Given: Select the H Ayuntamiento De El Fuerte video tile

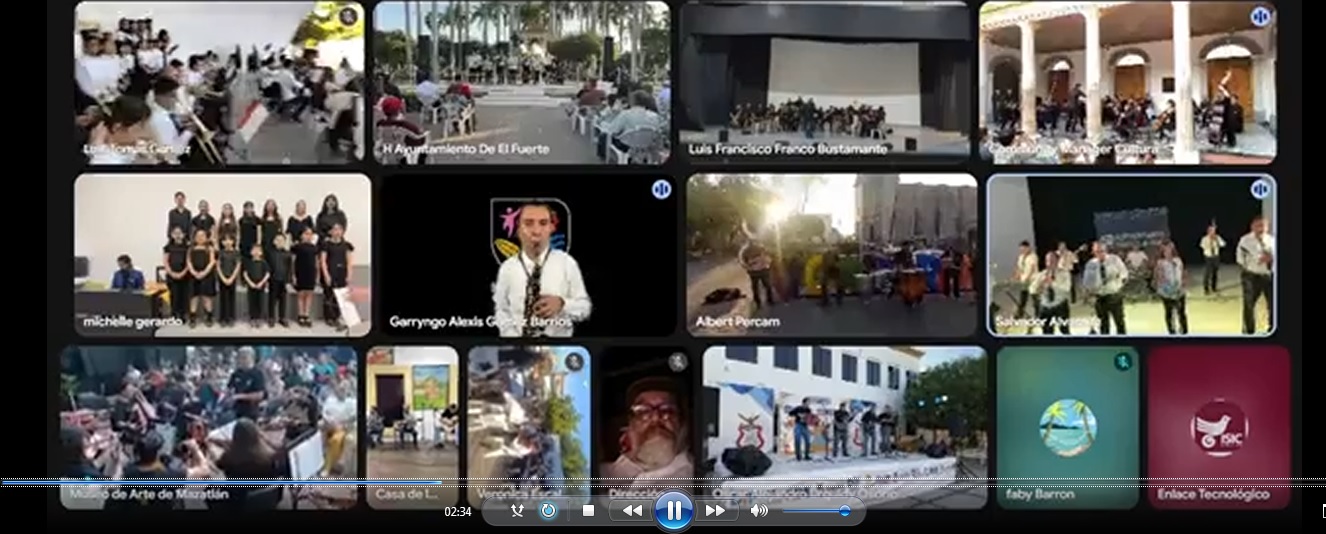Looking at the screenshot, I should [522, 82].
